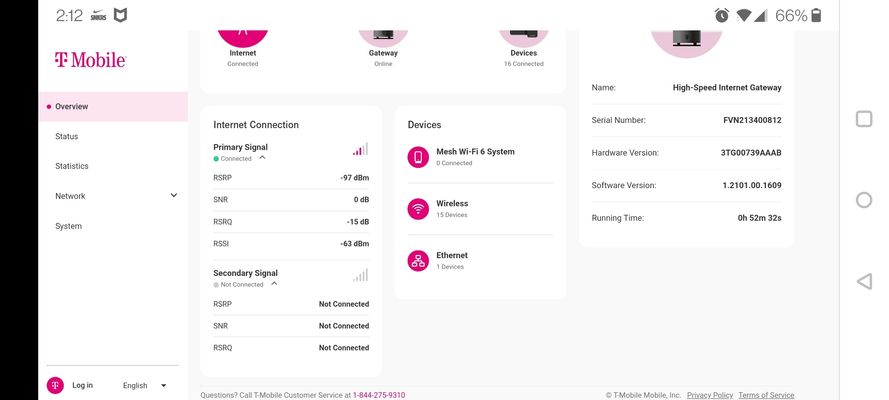Tap the battery status bar icon
The image size is (889, 400).
click(816, 15)
